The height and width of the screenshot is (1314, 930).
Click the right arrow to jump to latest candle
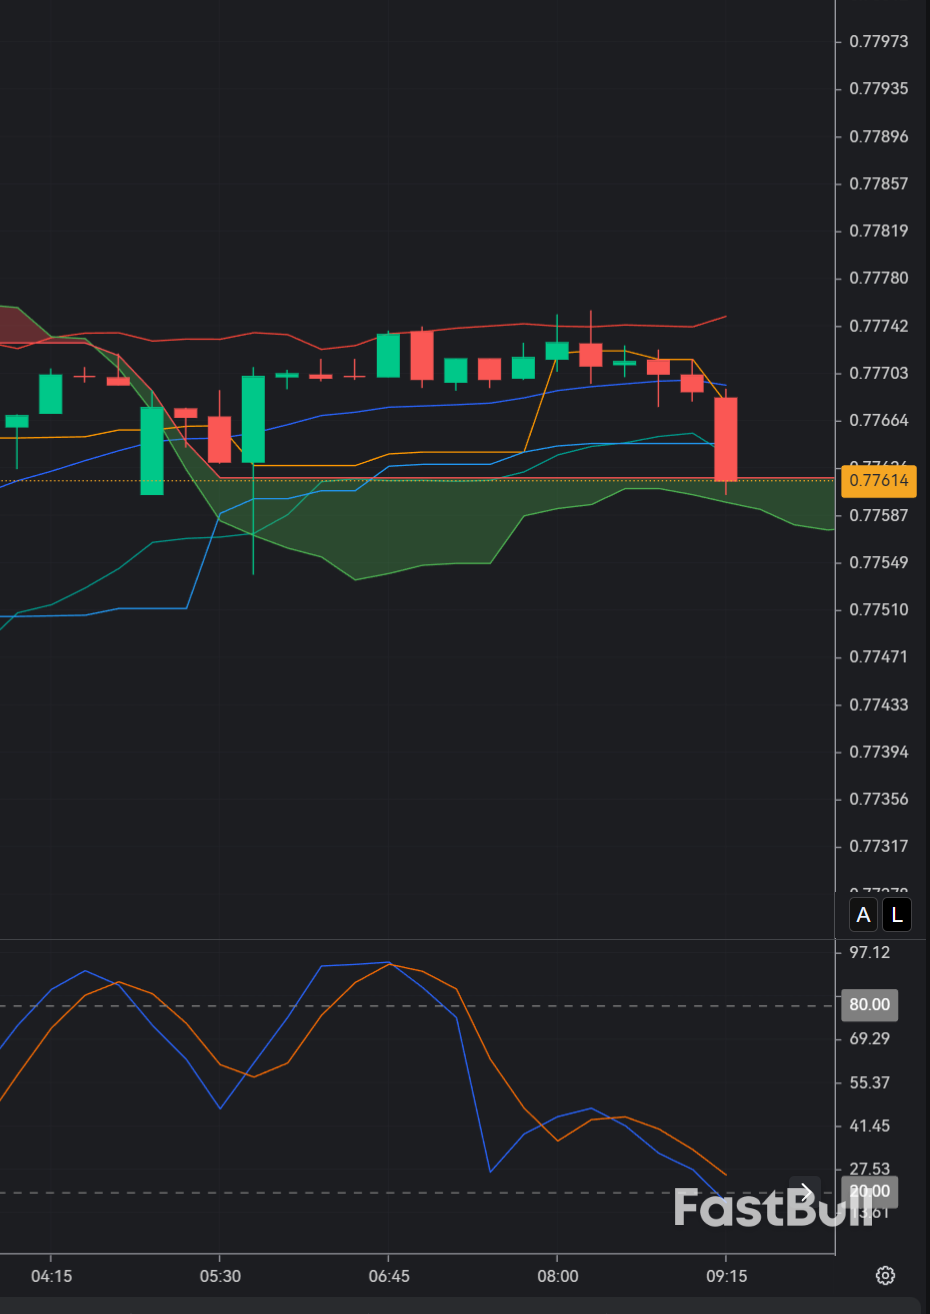(806, 1192)
